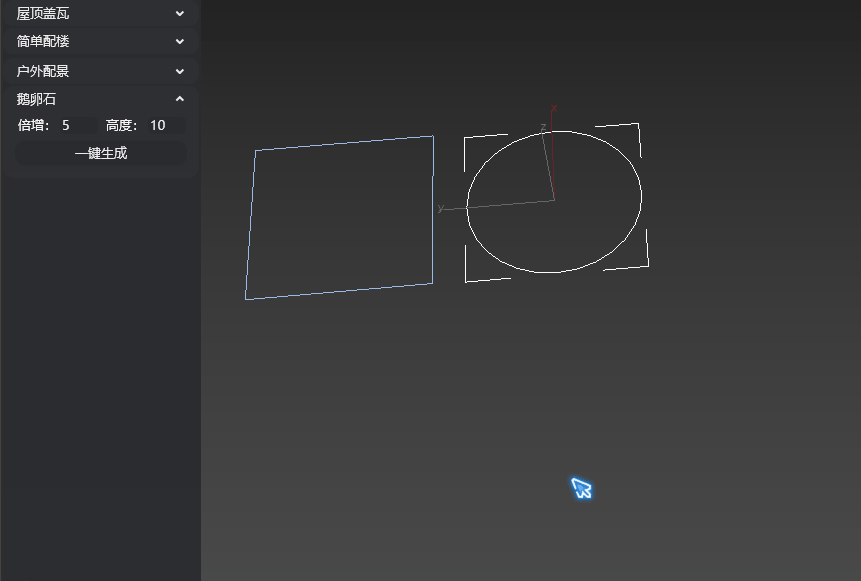
Task: Click the 高度 value field
Action: click(167, 125)
